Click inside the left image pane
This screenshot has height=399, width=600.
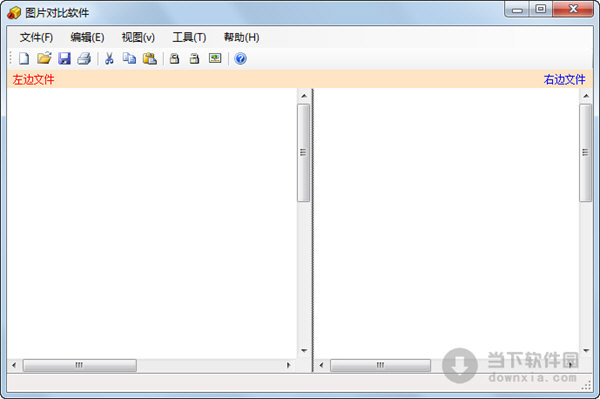(152, 224)
